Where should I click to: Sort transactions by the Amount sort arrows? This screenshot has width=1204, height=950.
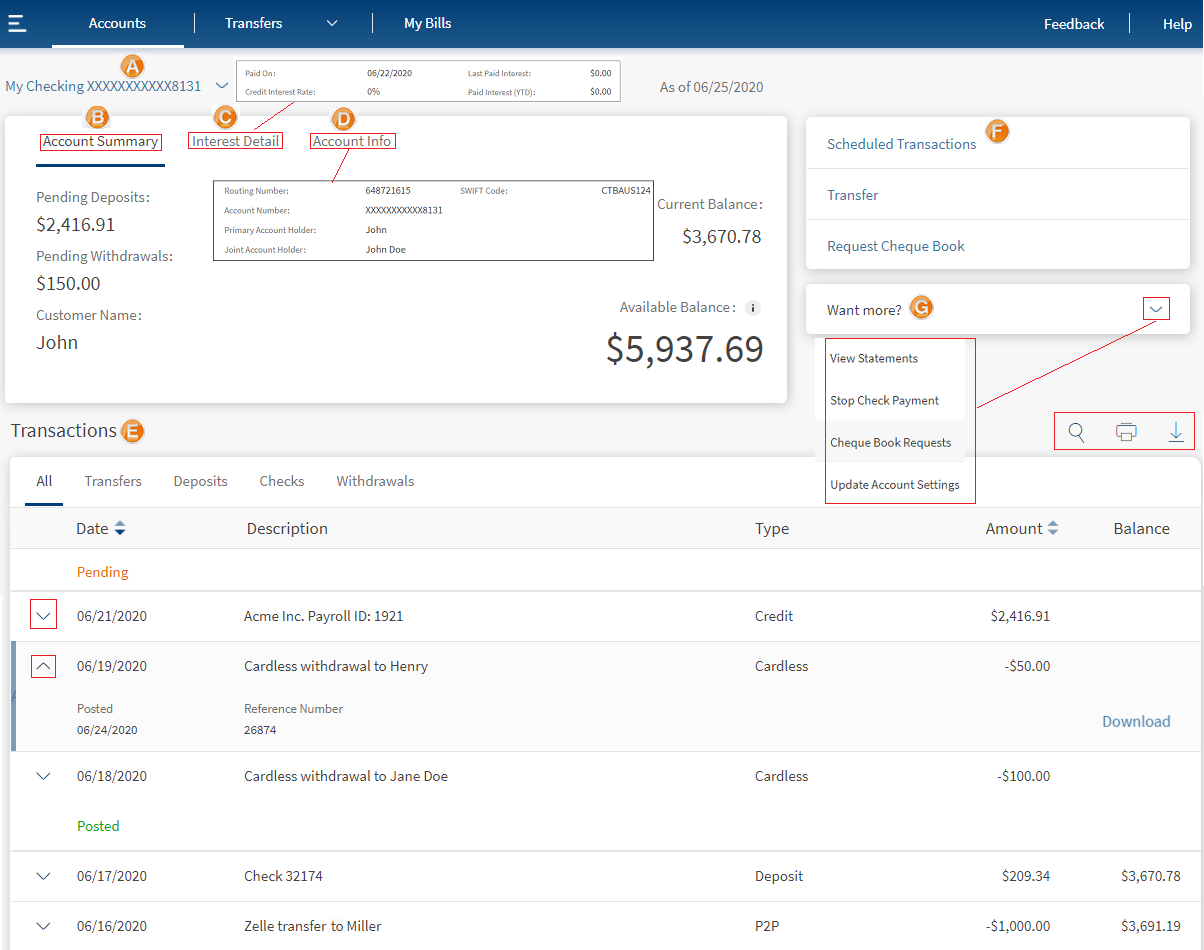(x=1052, y=529)
